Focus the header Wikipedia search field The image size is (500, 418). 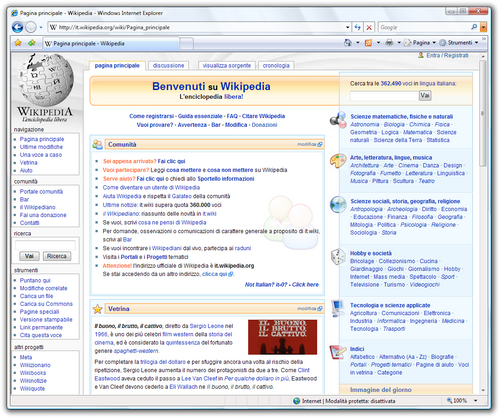coord(384,96)
